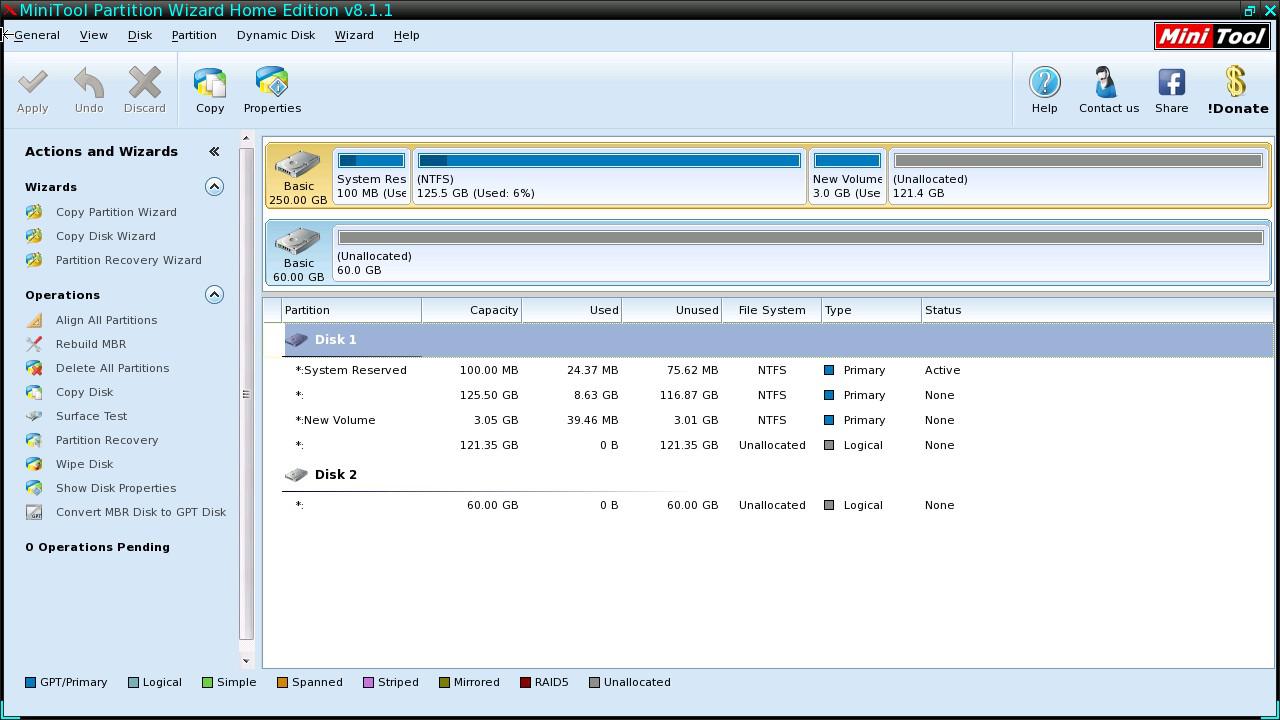Click the RAID5 legend swatch
The height and width of the screenshot is (720, 1280).
(x=525, y=683)
